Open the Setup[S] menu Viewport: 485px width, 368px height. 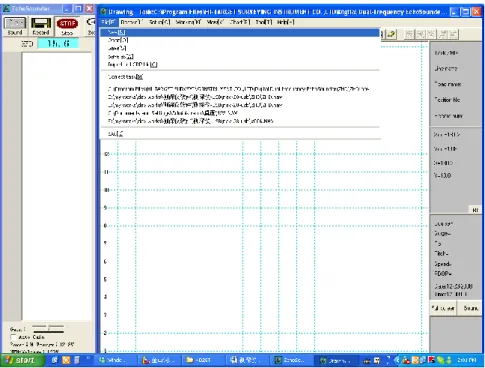tap(159, 22)
